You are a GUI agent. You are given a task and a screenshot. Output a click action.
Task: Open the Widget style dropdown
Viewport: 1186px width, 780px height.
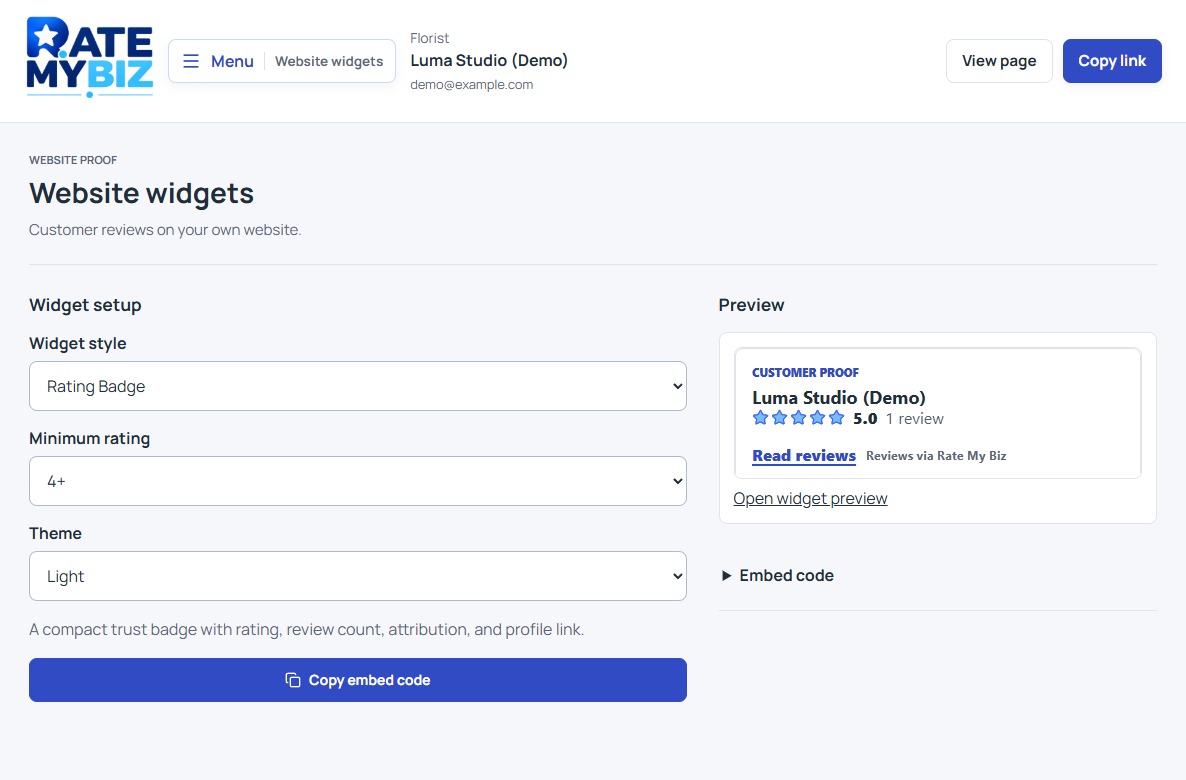pyautogui.click(x=358, y=386)
